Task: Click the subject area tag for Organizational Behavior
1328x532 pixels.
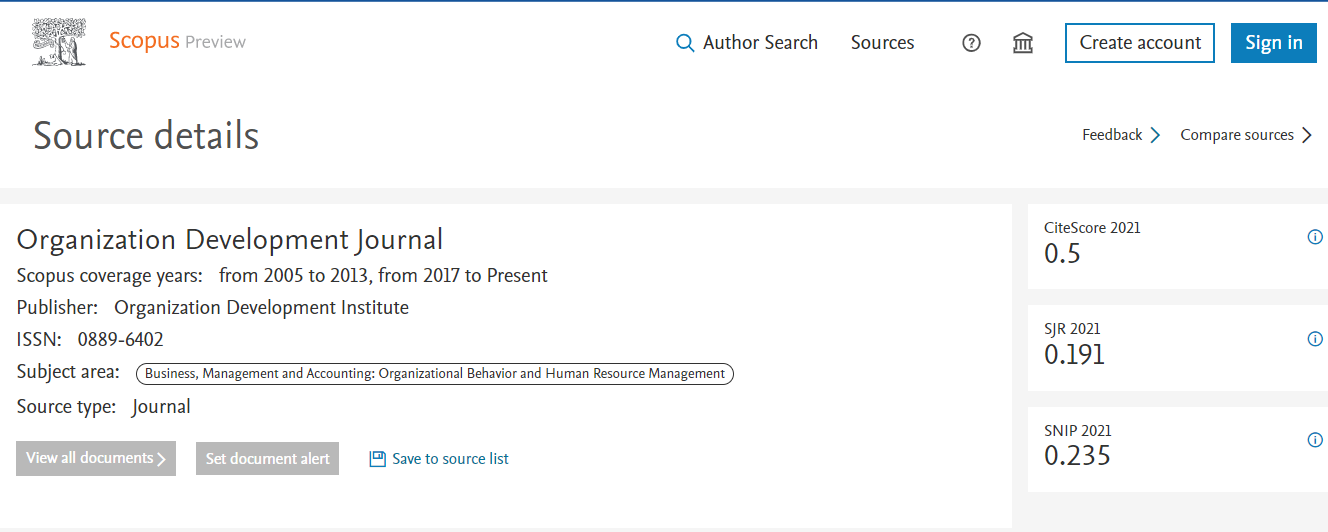Action: coord(435,374)
